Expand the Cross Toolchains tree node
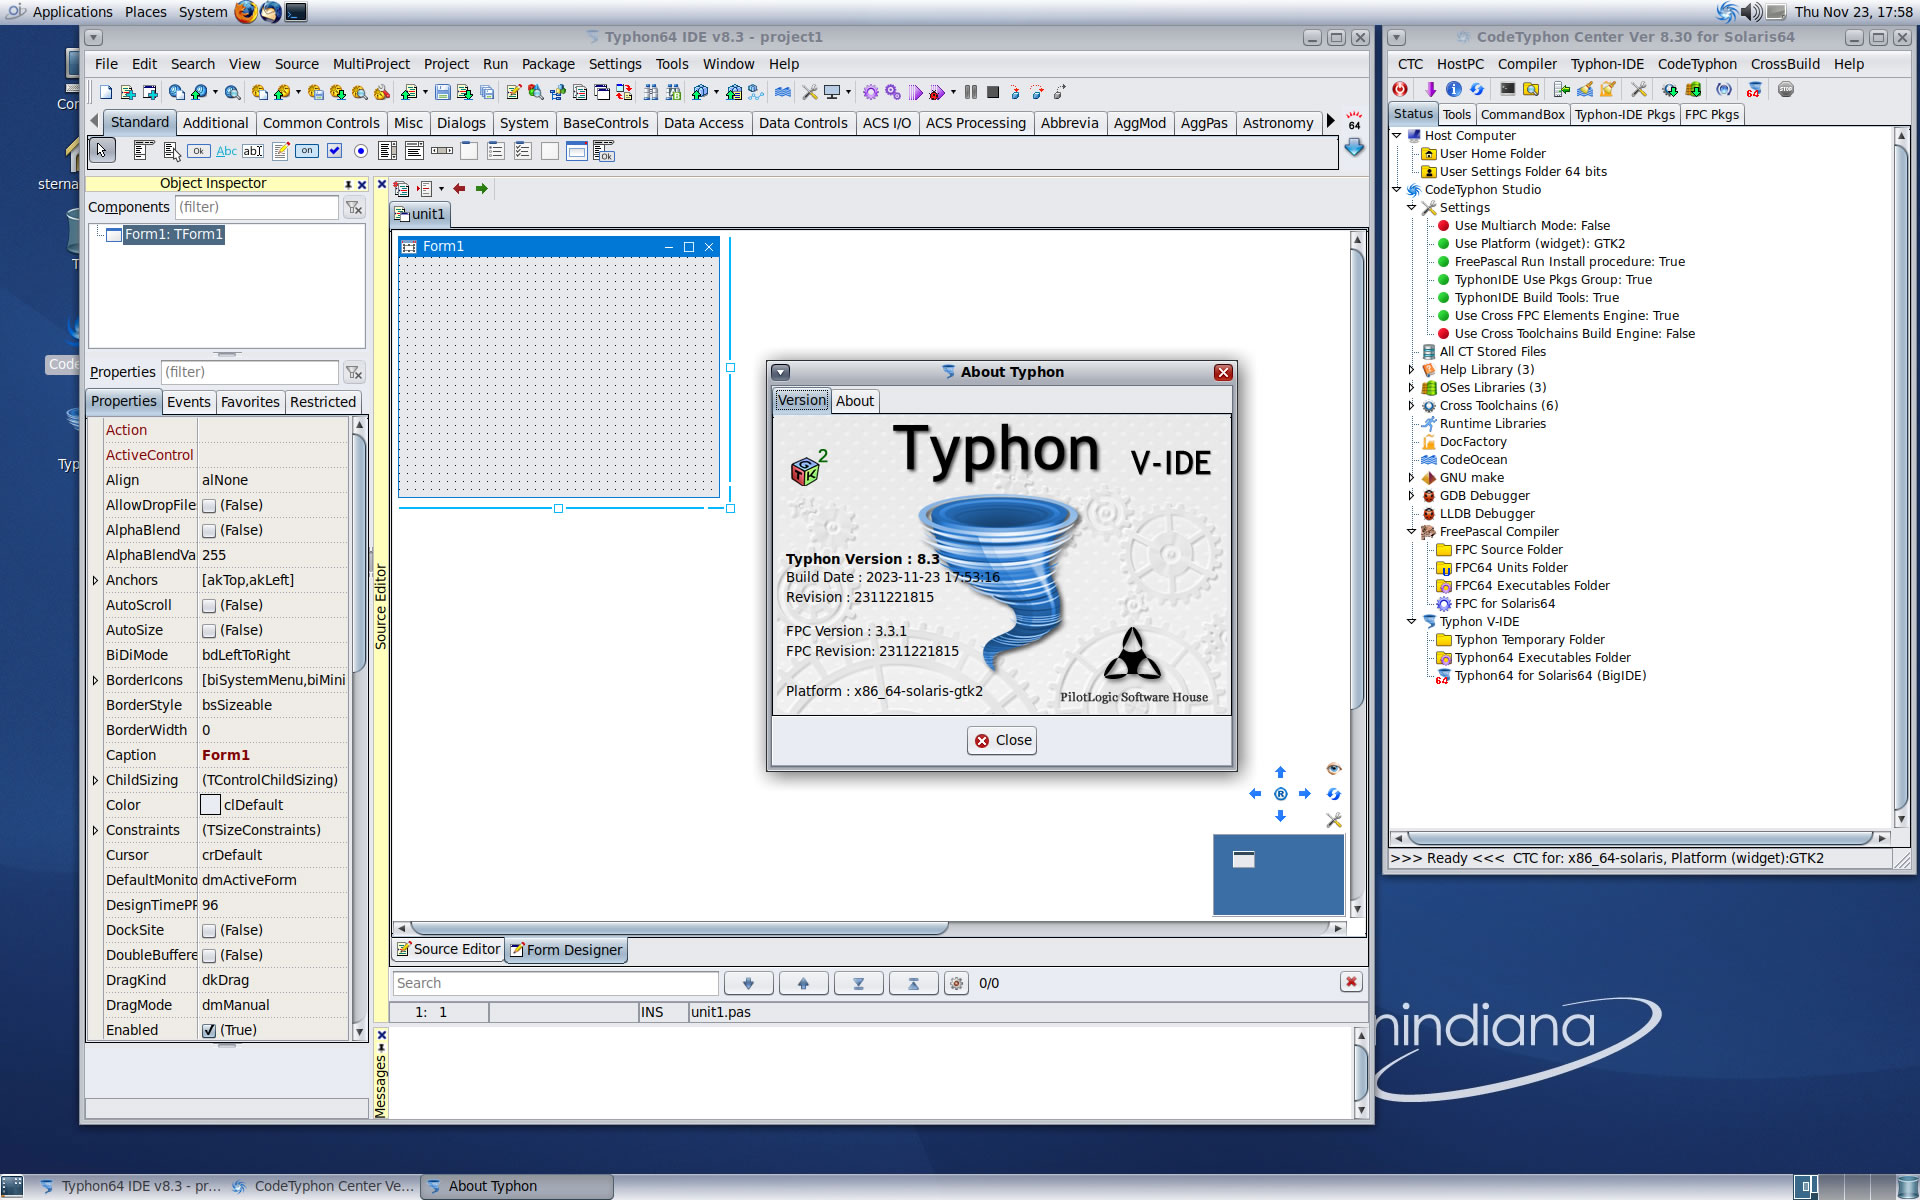Viewport: 1920px width, 1200px height. pyautogui.click(x=1411, y=406)
